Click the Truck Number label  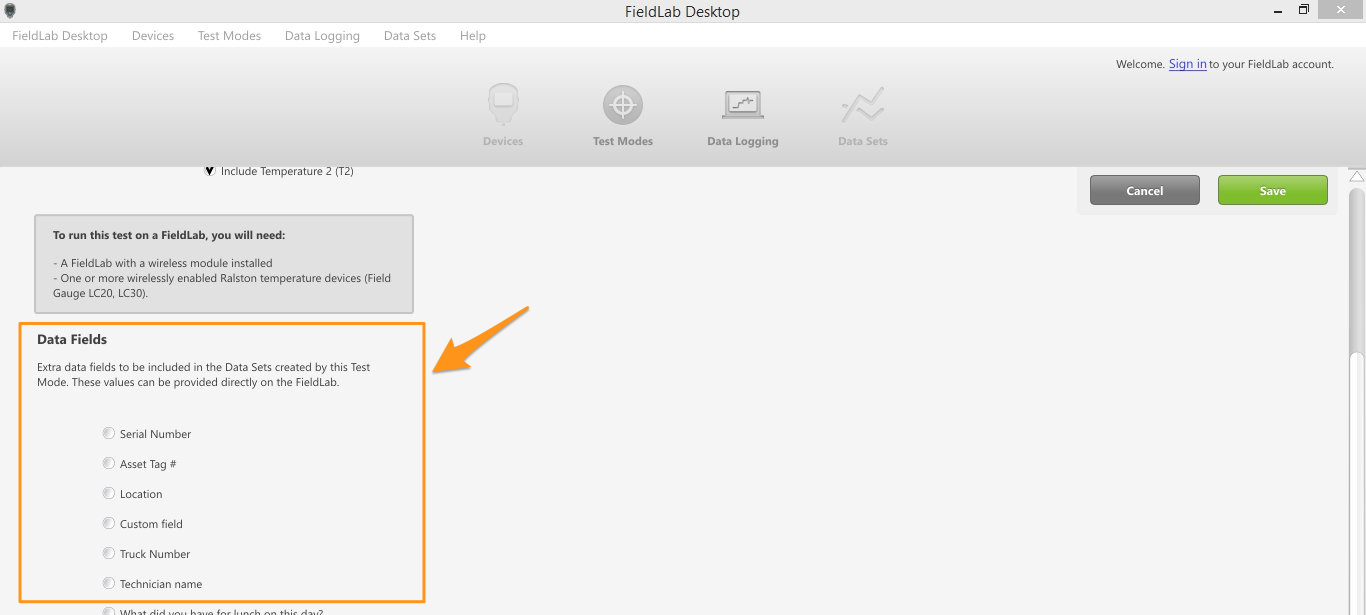click(155, 554)
